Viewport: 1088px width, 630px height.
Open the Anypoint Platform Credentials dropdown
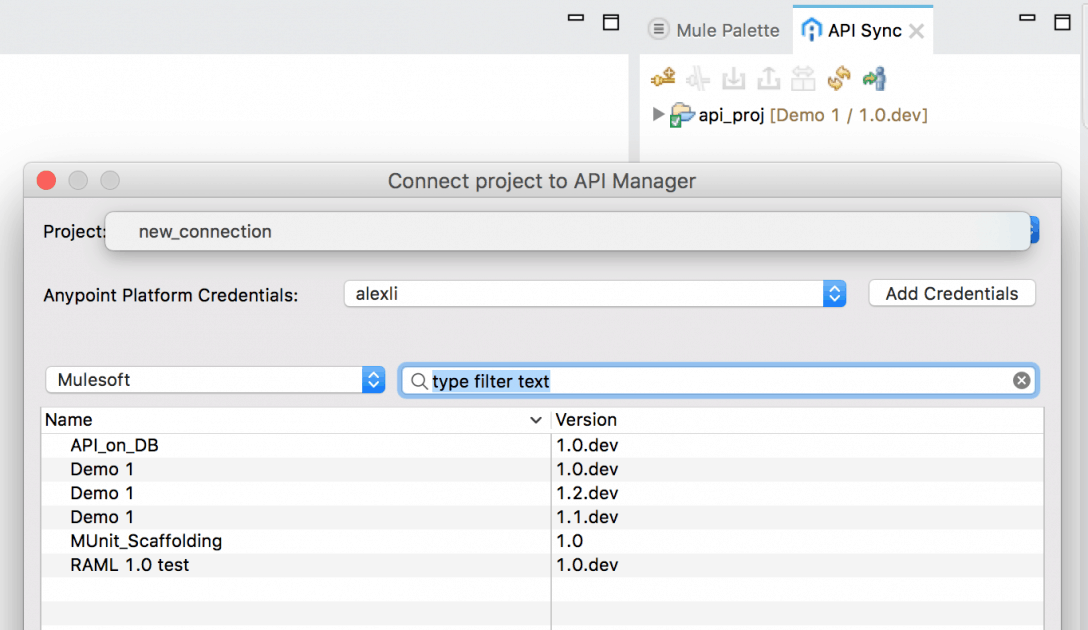[x=833, y=293]
